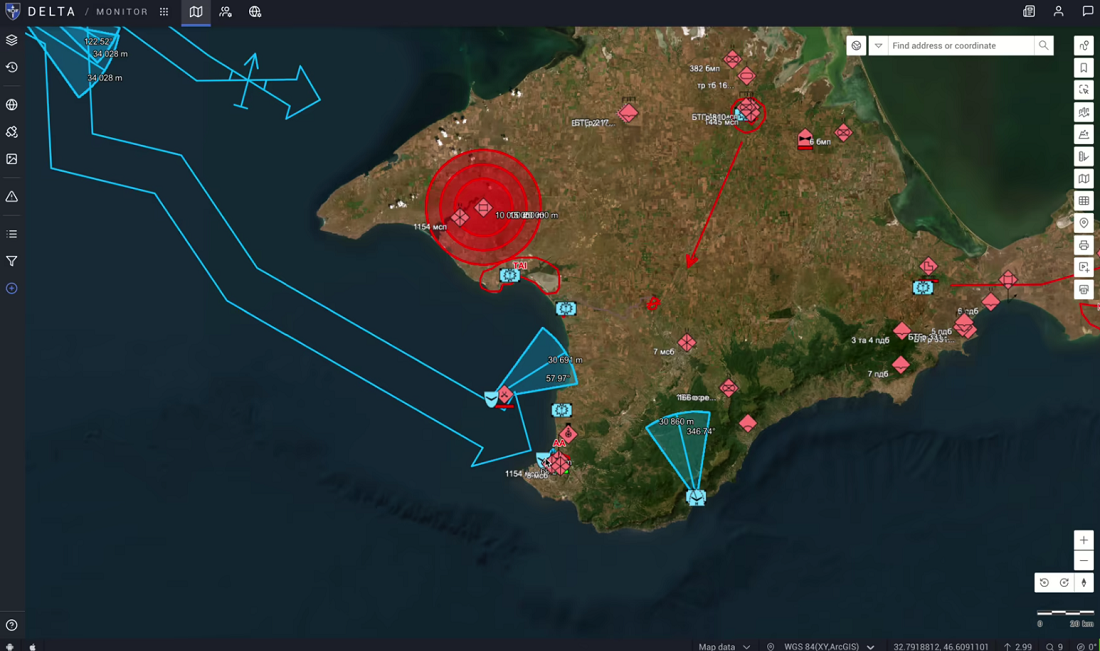Image resolution: width=1100 pixels, height=651 pixels.
Task: Click the print icon in right toolbar
Action: tap(1083, 245)
